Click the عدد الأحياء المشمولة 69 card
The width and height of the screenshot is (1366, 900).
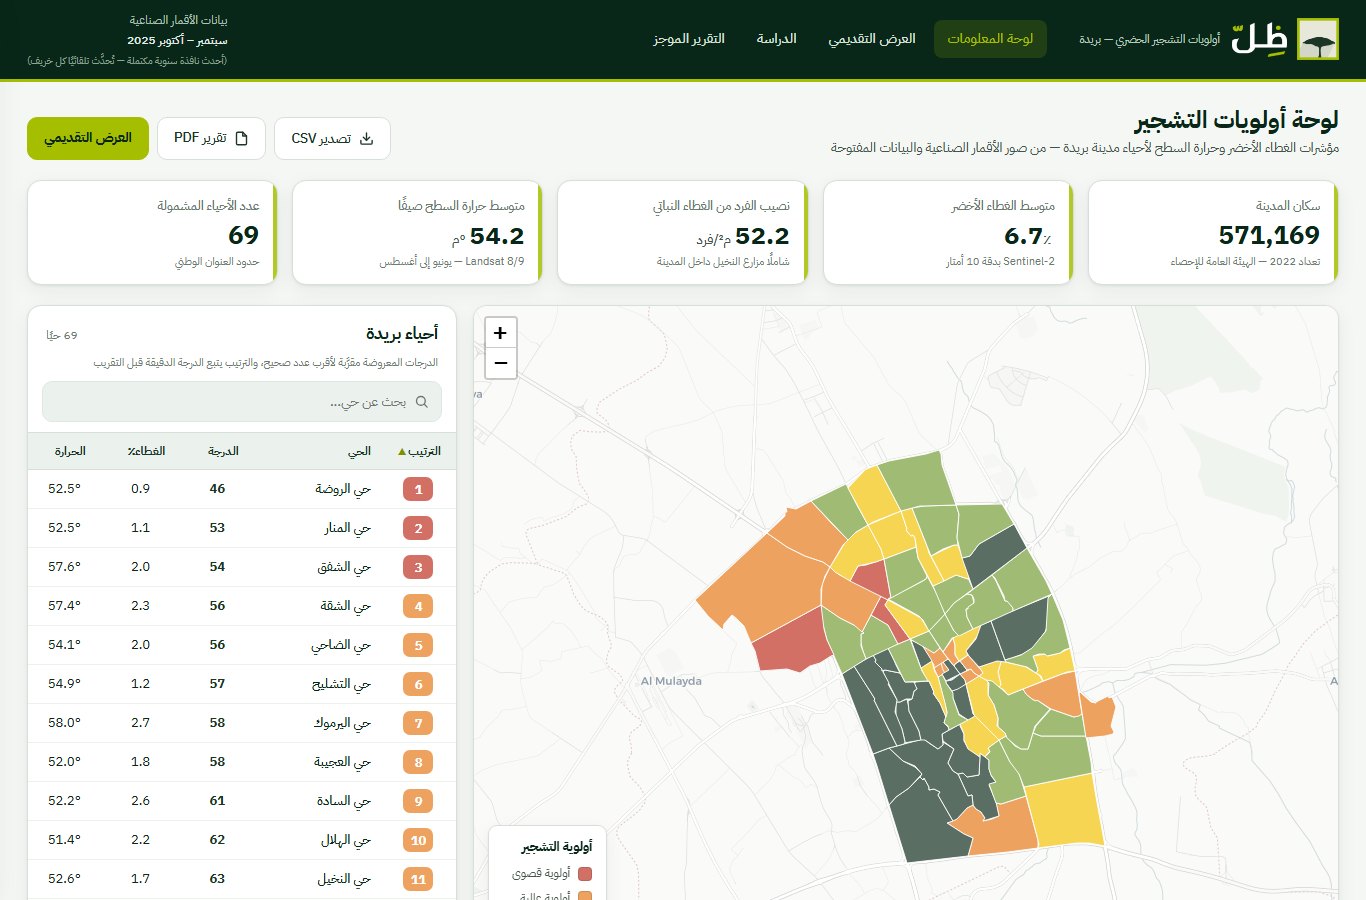coord(152,233)
